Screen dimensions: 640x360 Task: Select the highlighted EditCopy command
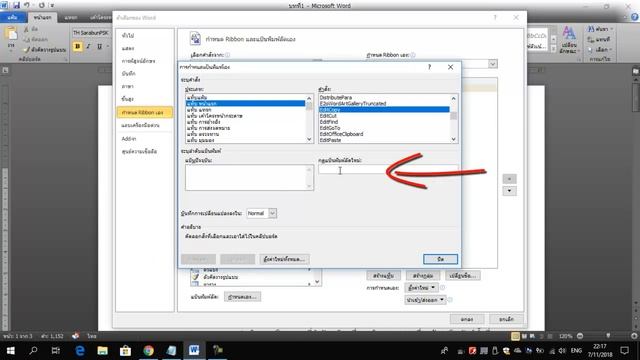point(384,110)
